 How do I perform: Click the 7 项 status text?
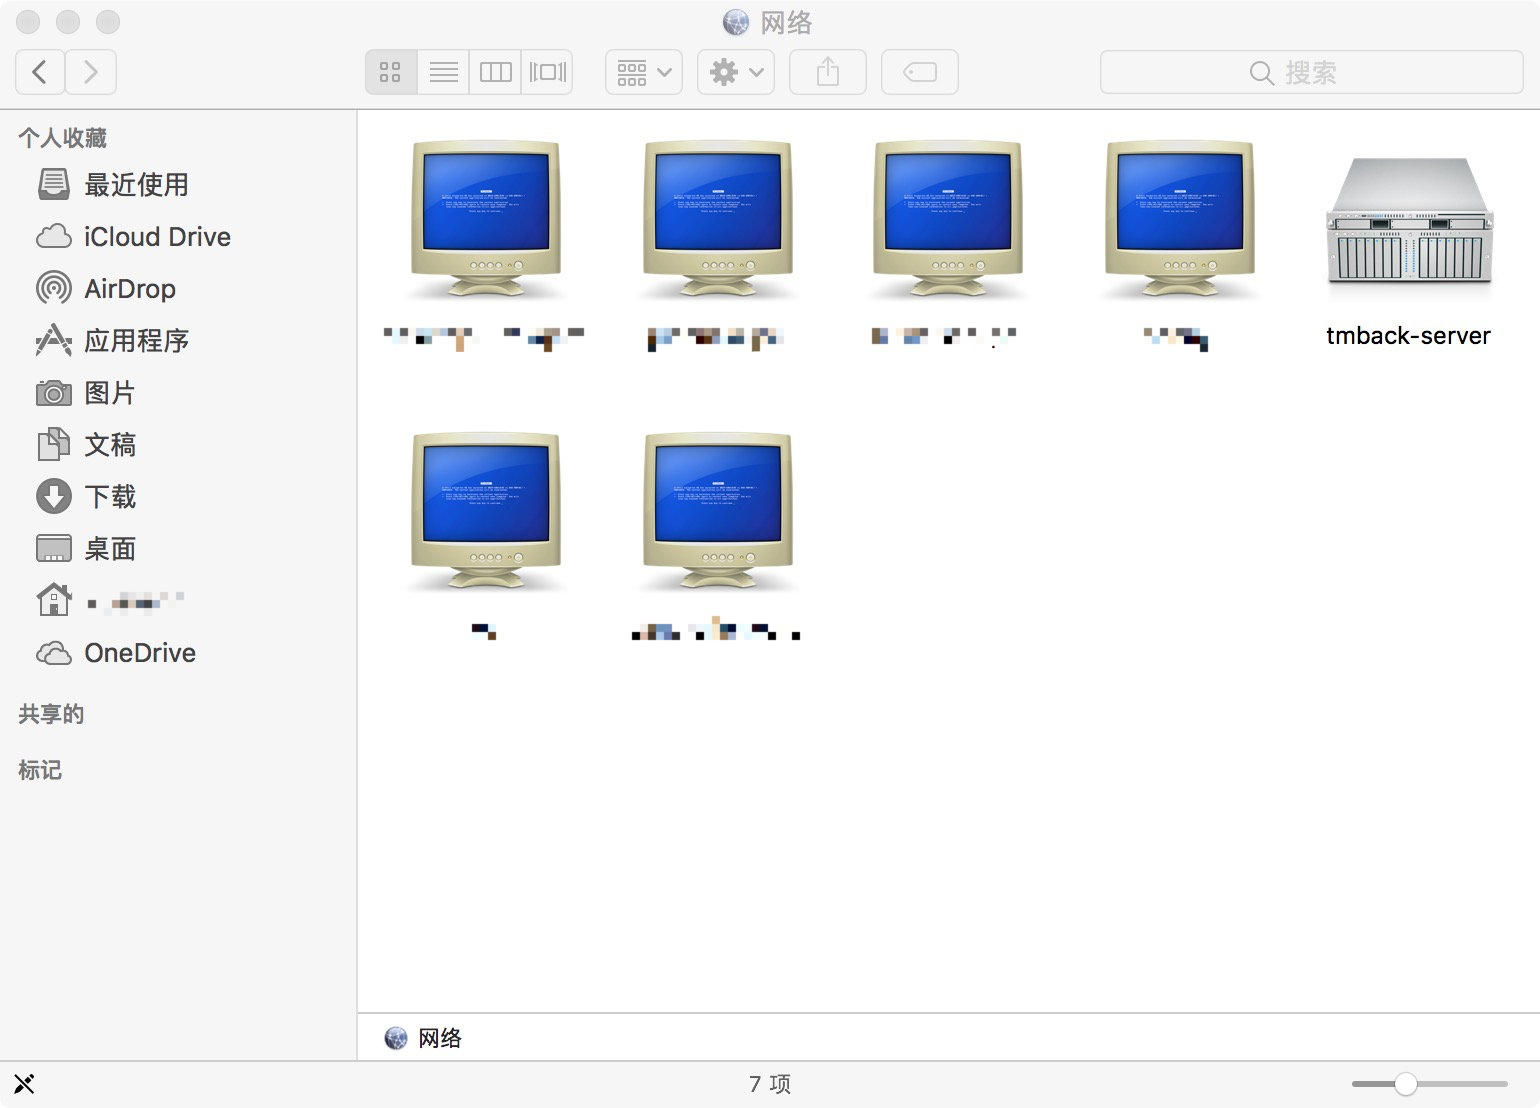tap(770, 1084)
